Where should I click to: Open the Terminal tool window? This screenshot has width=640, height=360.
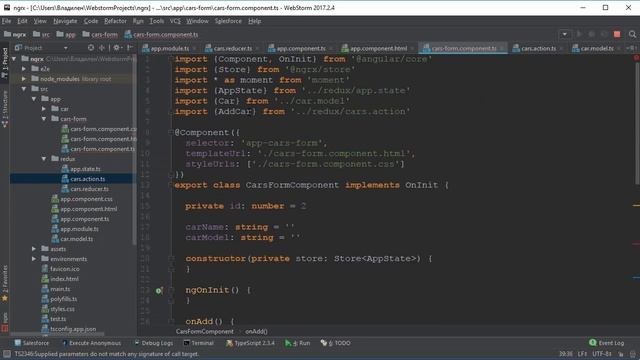click(x=198, y=343)
